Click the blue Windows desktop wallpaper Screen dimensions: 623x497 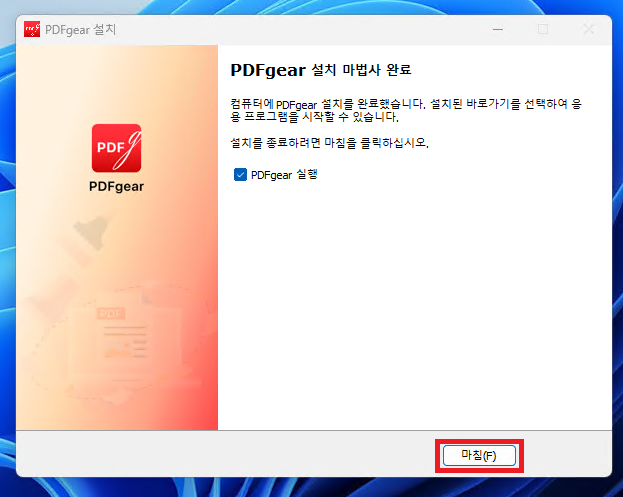coord(617,250)
